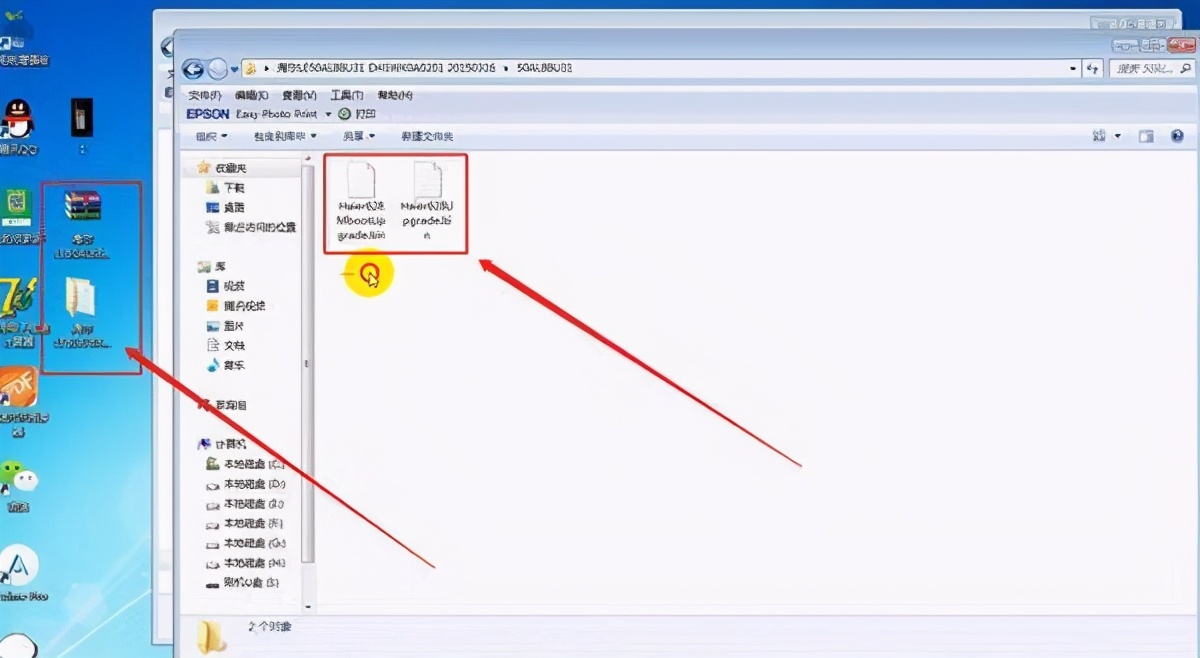Open the 编辑(E) menu
This screenshot has width=1200, height=658.
(x=250, y=95)
